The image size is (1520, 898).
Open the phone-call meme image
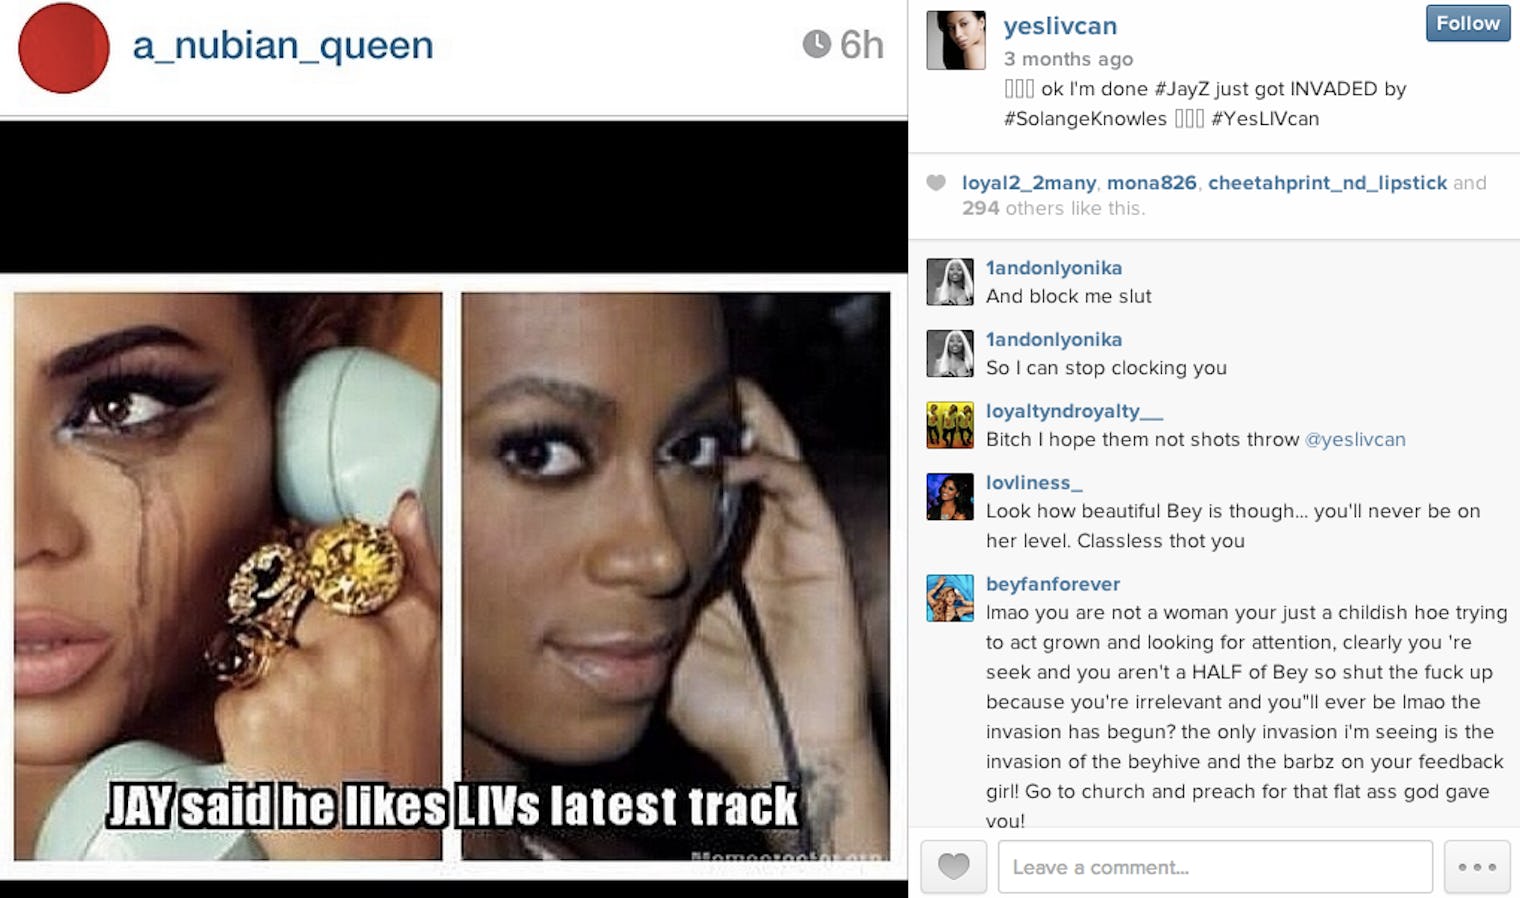452,576
